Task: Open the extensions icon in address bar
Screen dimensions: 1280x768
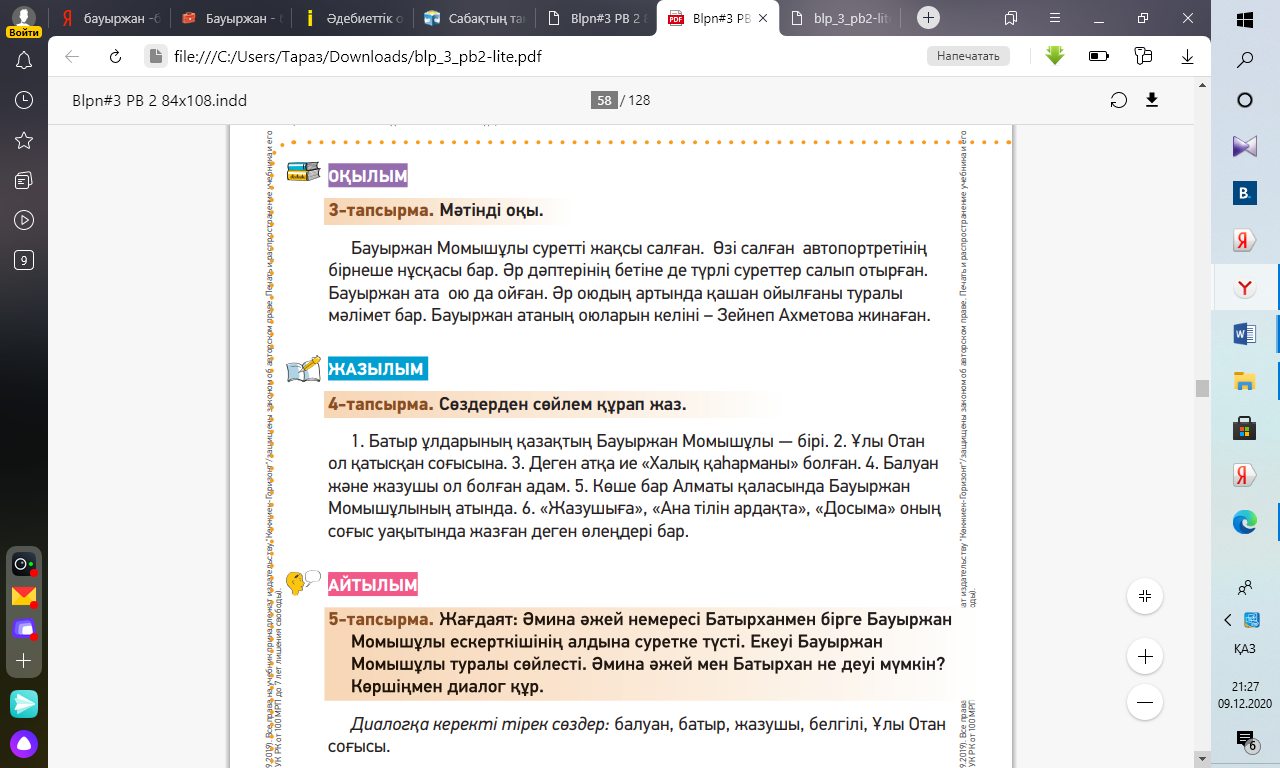Action: point(1144,56)
